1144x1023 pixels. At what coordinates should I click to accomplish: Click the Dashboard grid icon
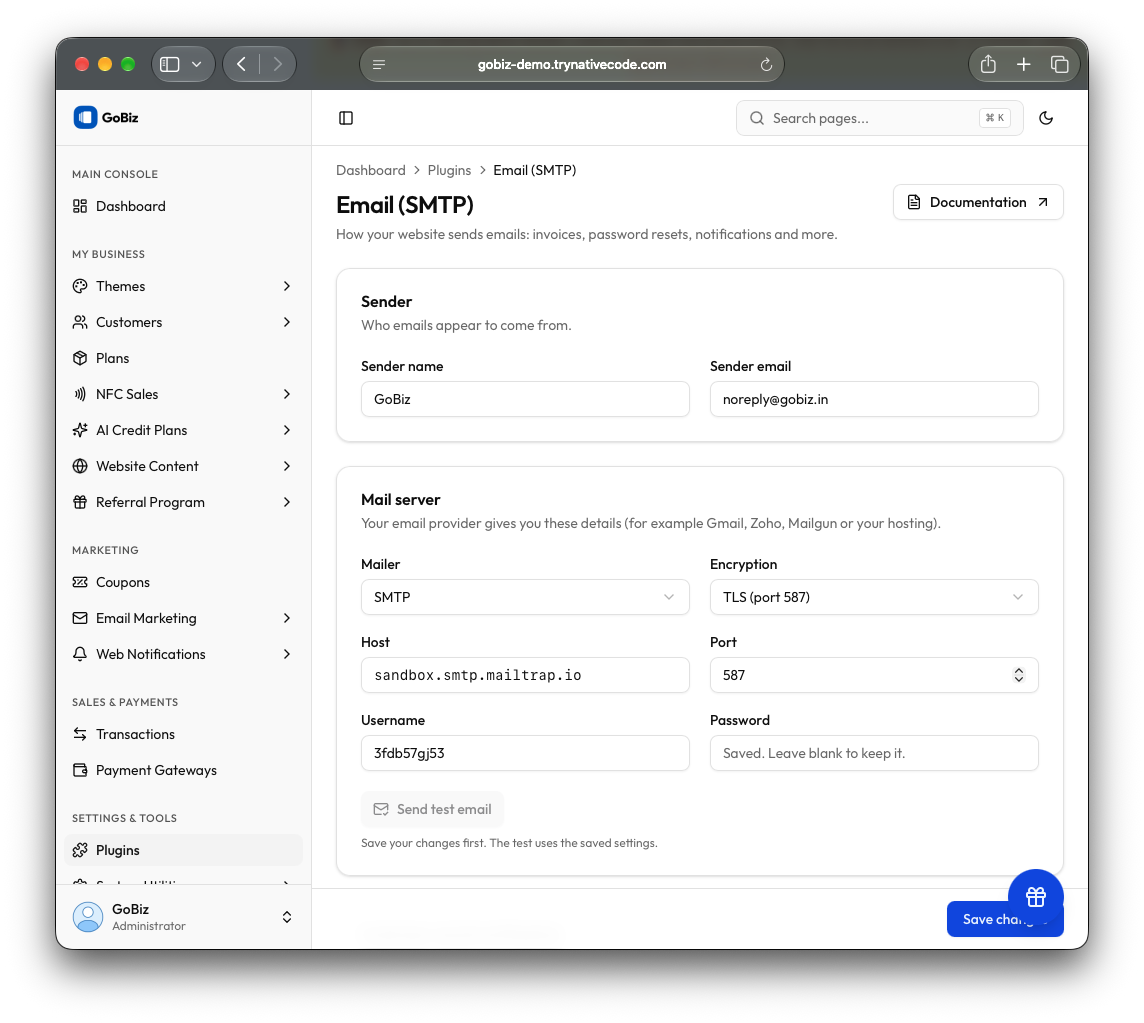(x=80, y=206)
